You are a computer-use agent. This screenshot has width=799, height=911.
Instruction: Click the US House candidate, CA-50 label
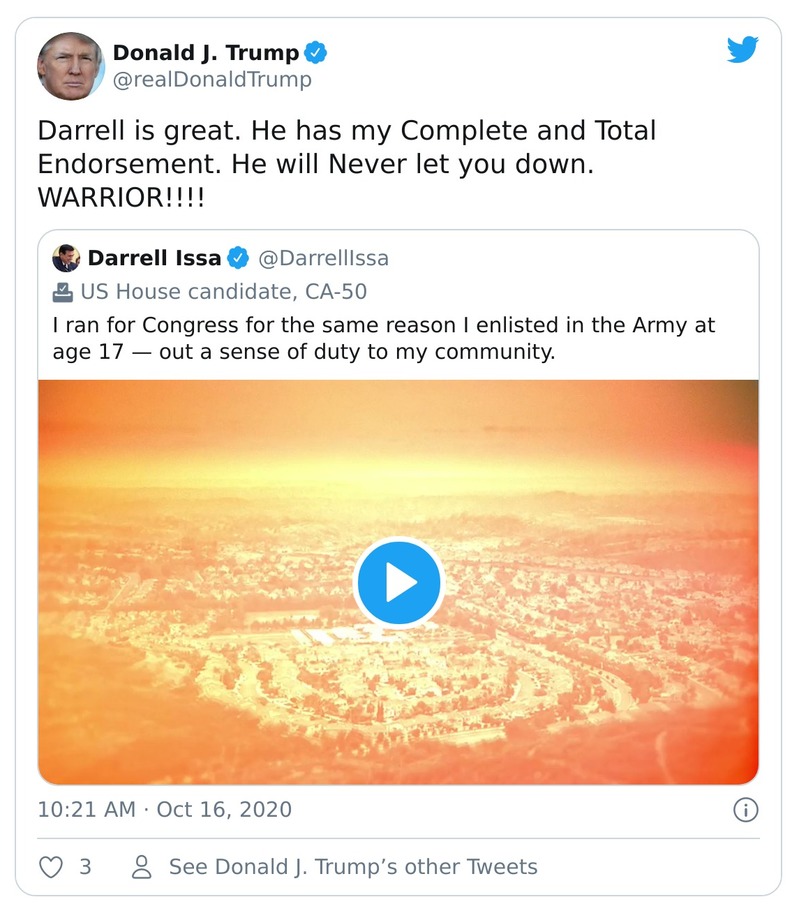pyautogui.click(x=223, y=293)
